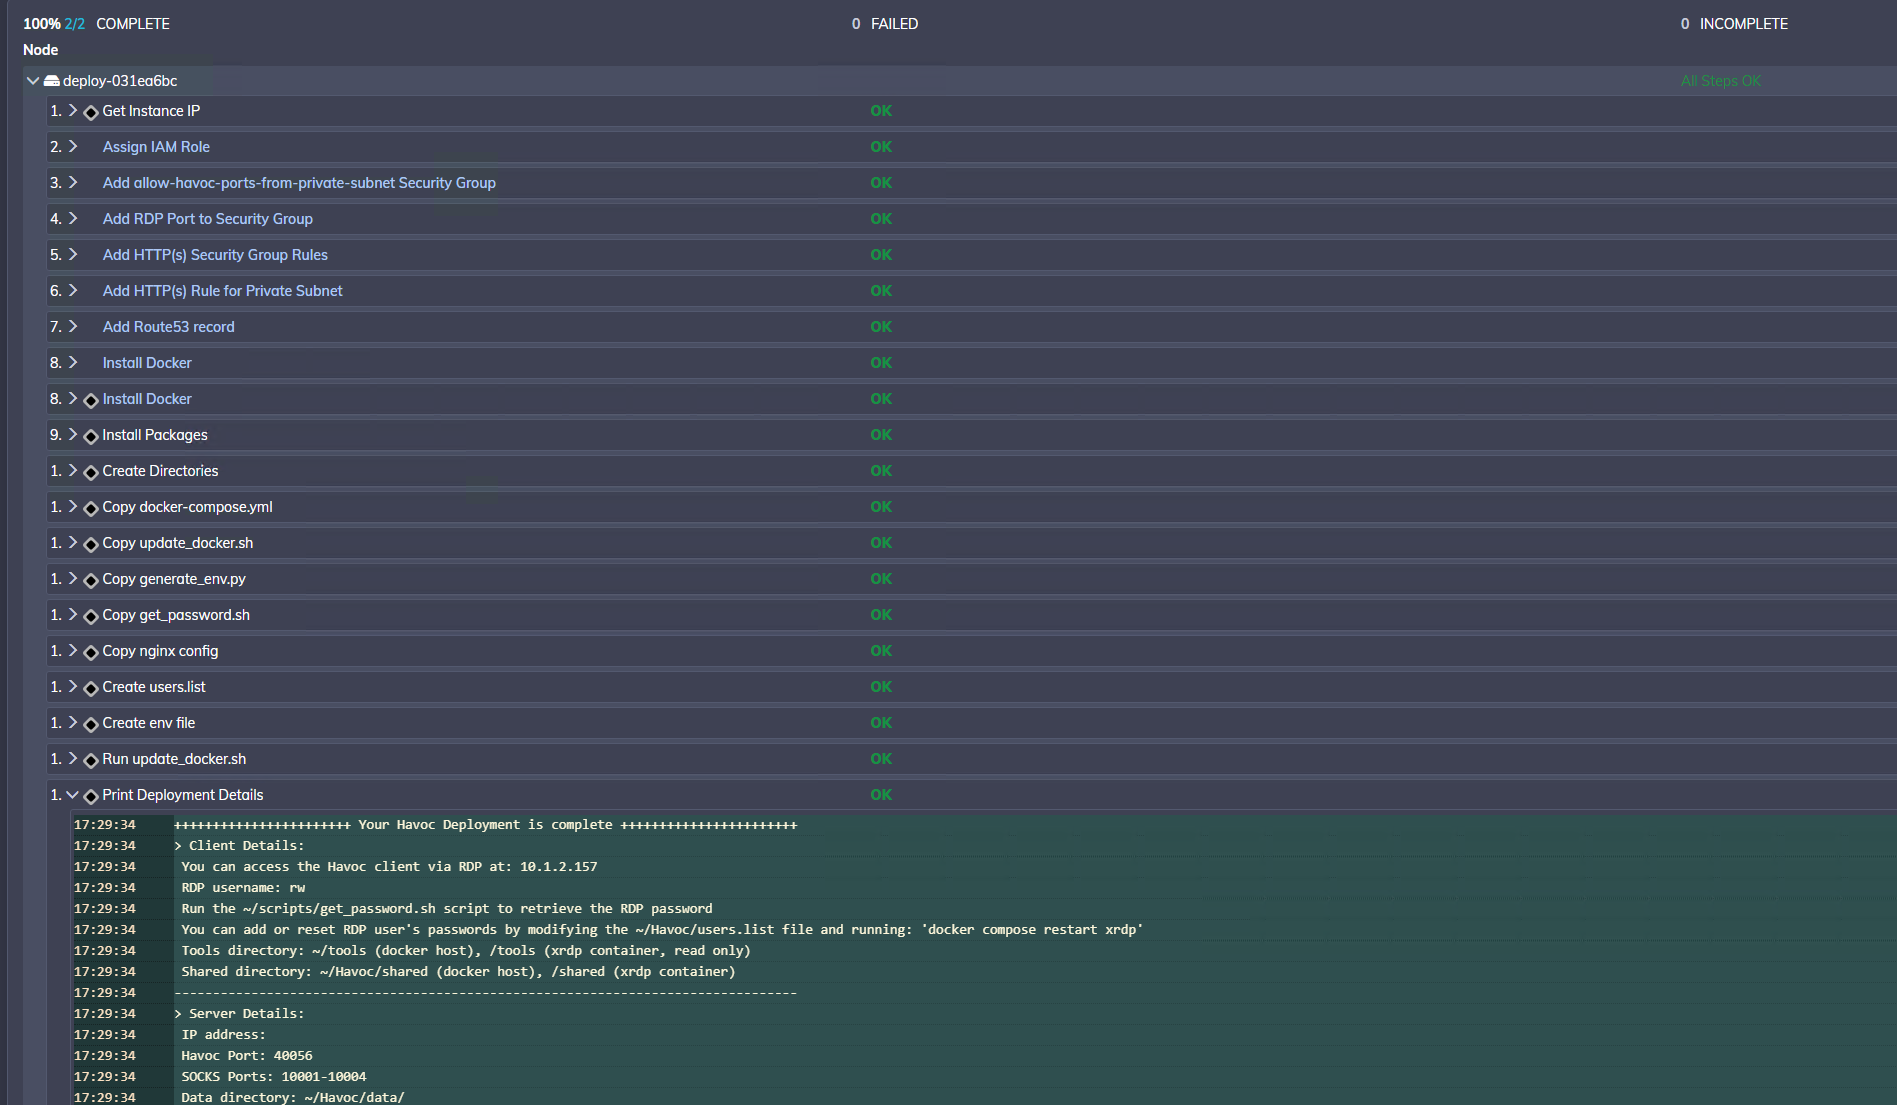Expand the Create env file step chevron
Screen dimensions: 1897x1105
(x=73, y=723)
